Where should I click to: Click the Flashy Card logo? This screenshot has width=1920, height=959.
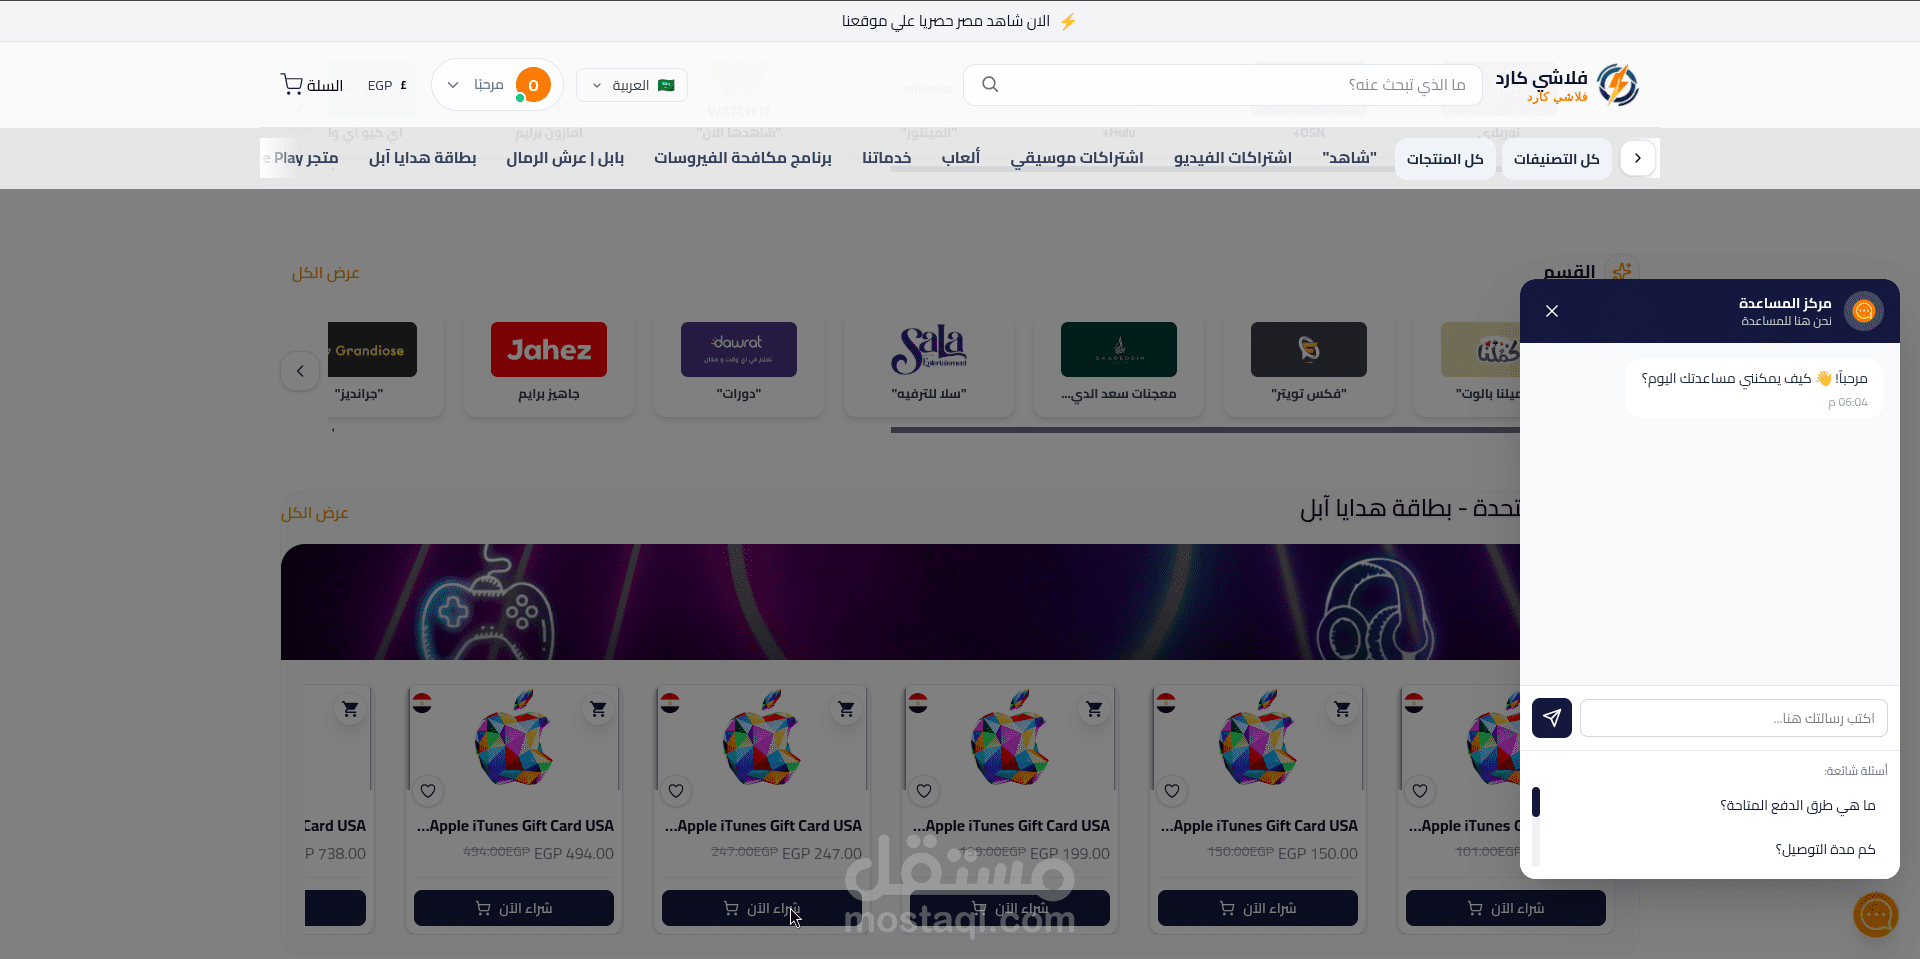tap(1567, 85)
